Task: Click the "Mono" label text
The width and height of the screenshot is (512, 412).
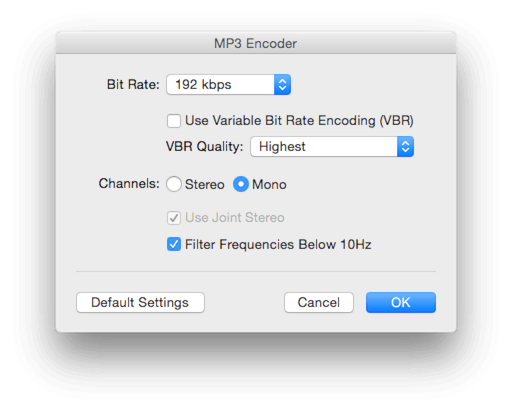Action: coord(269,184)
